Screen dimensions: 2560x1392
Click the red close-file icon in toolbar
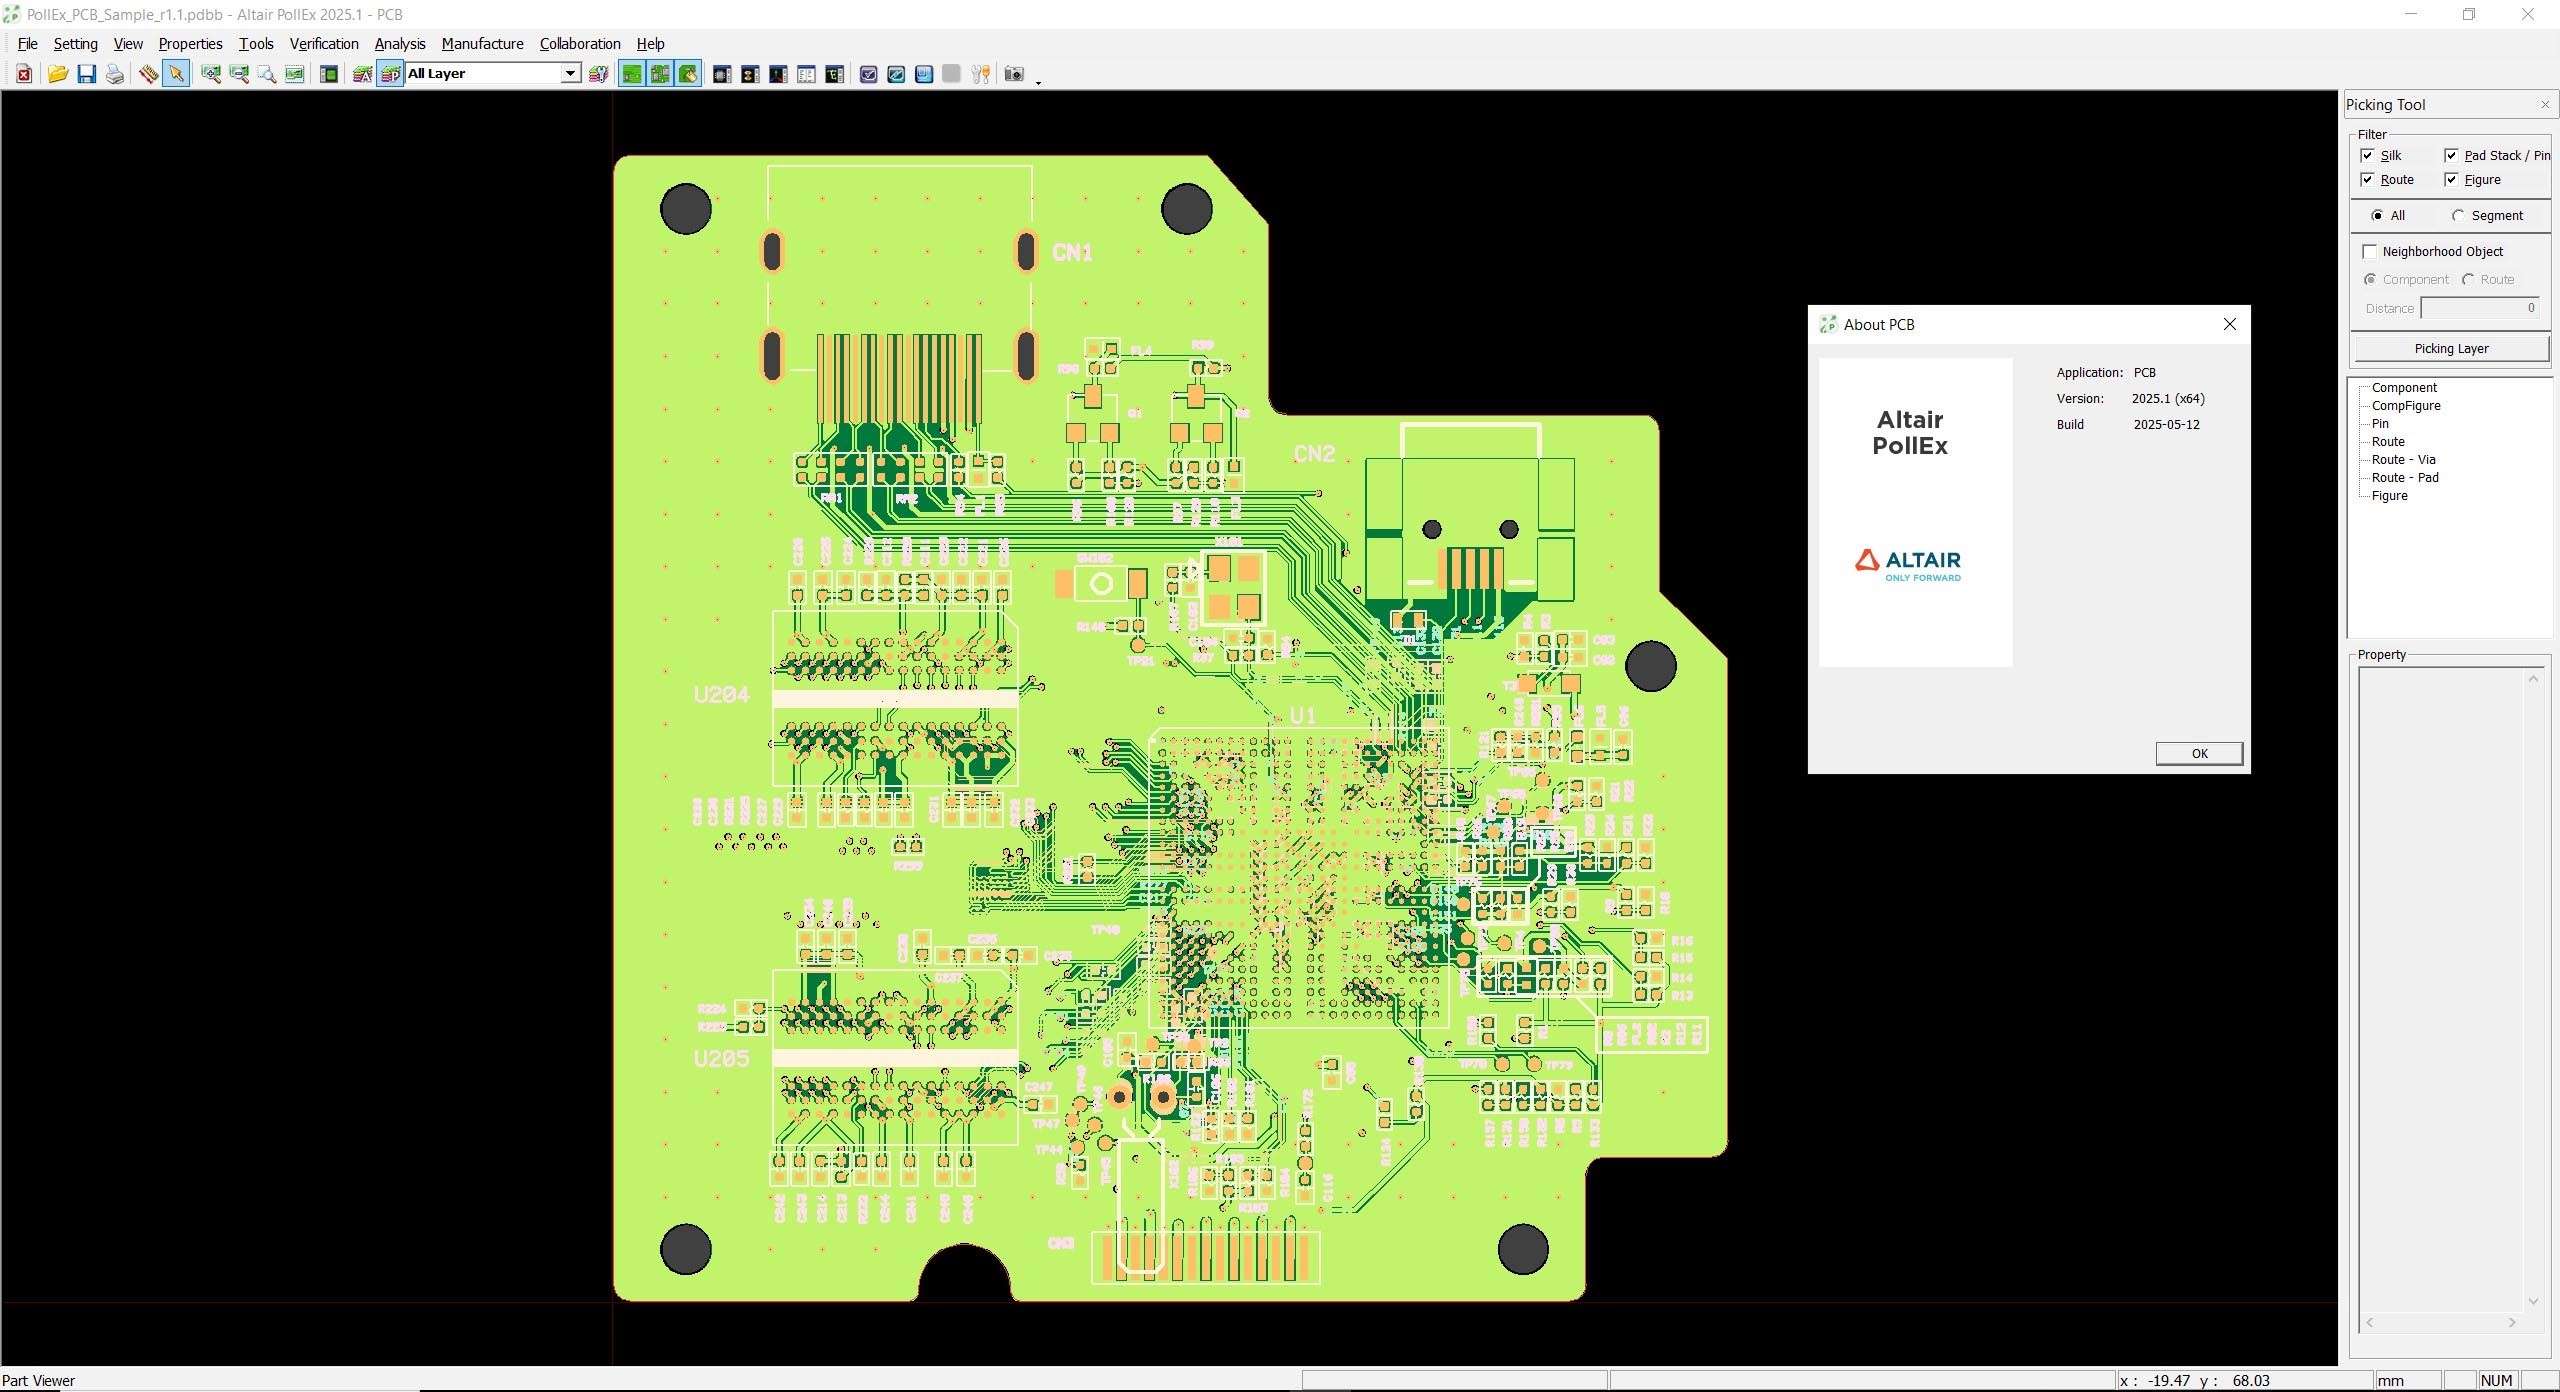pos(24,74)
